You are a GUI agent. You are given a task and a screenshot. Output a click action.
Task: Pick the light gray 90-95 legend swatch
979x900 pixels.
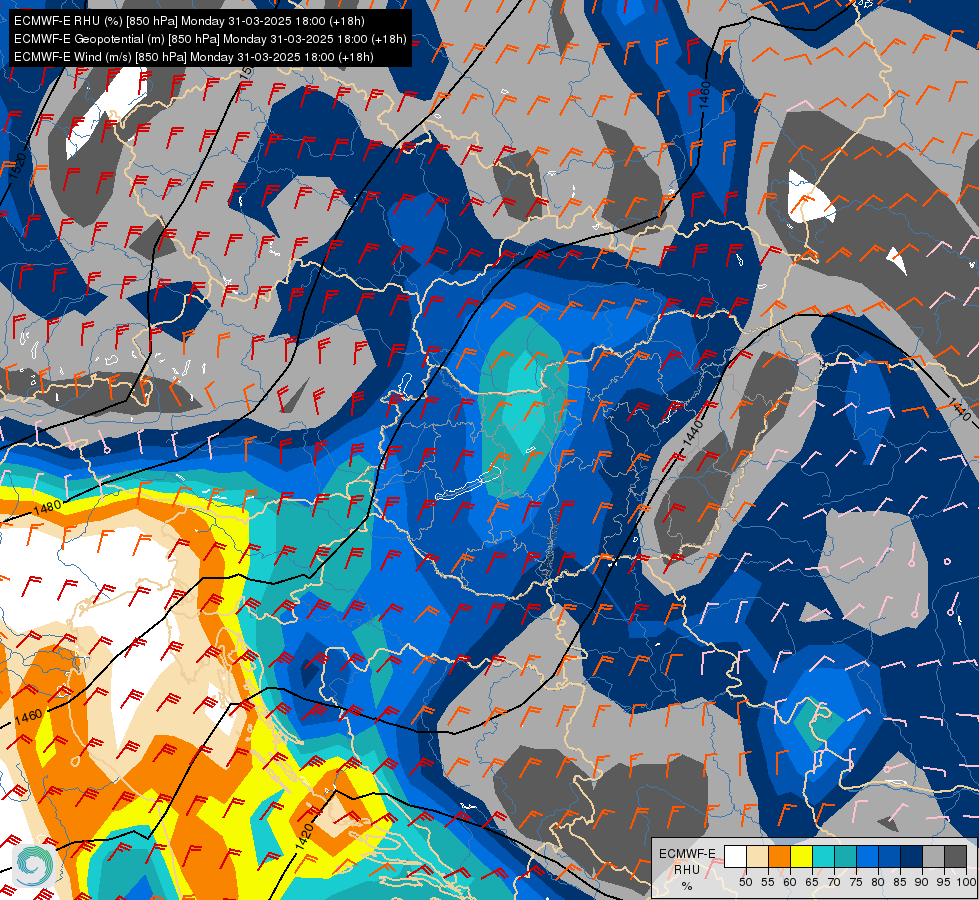[x=933, y=856]
